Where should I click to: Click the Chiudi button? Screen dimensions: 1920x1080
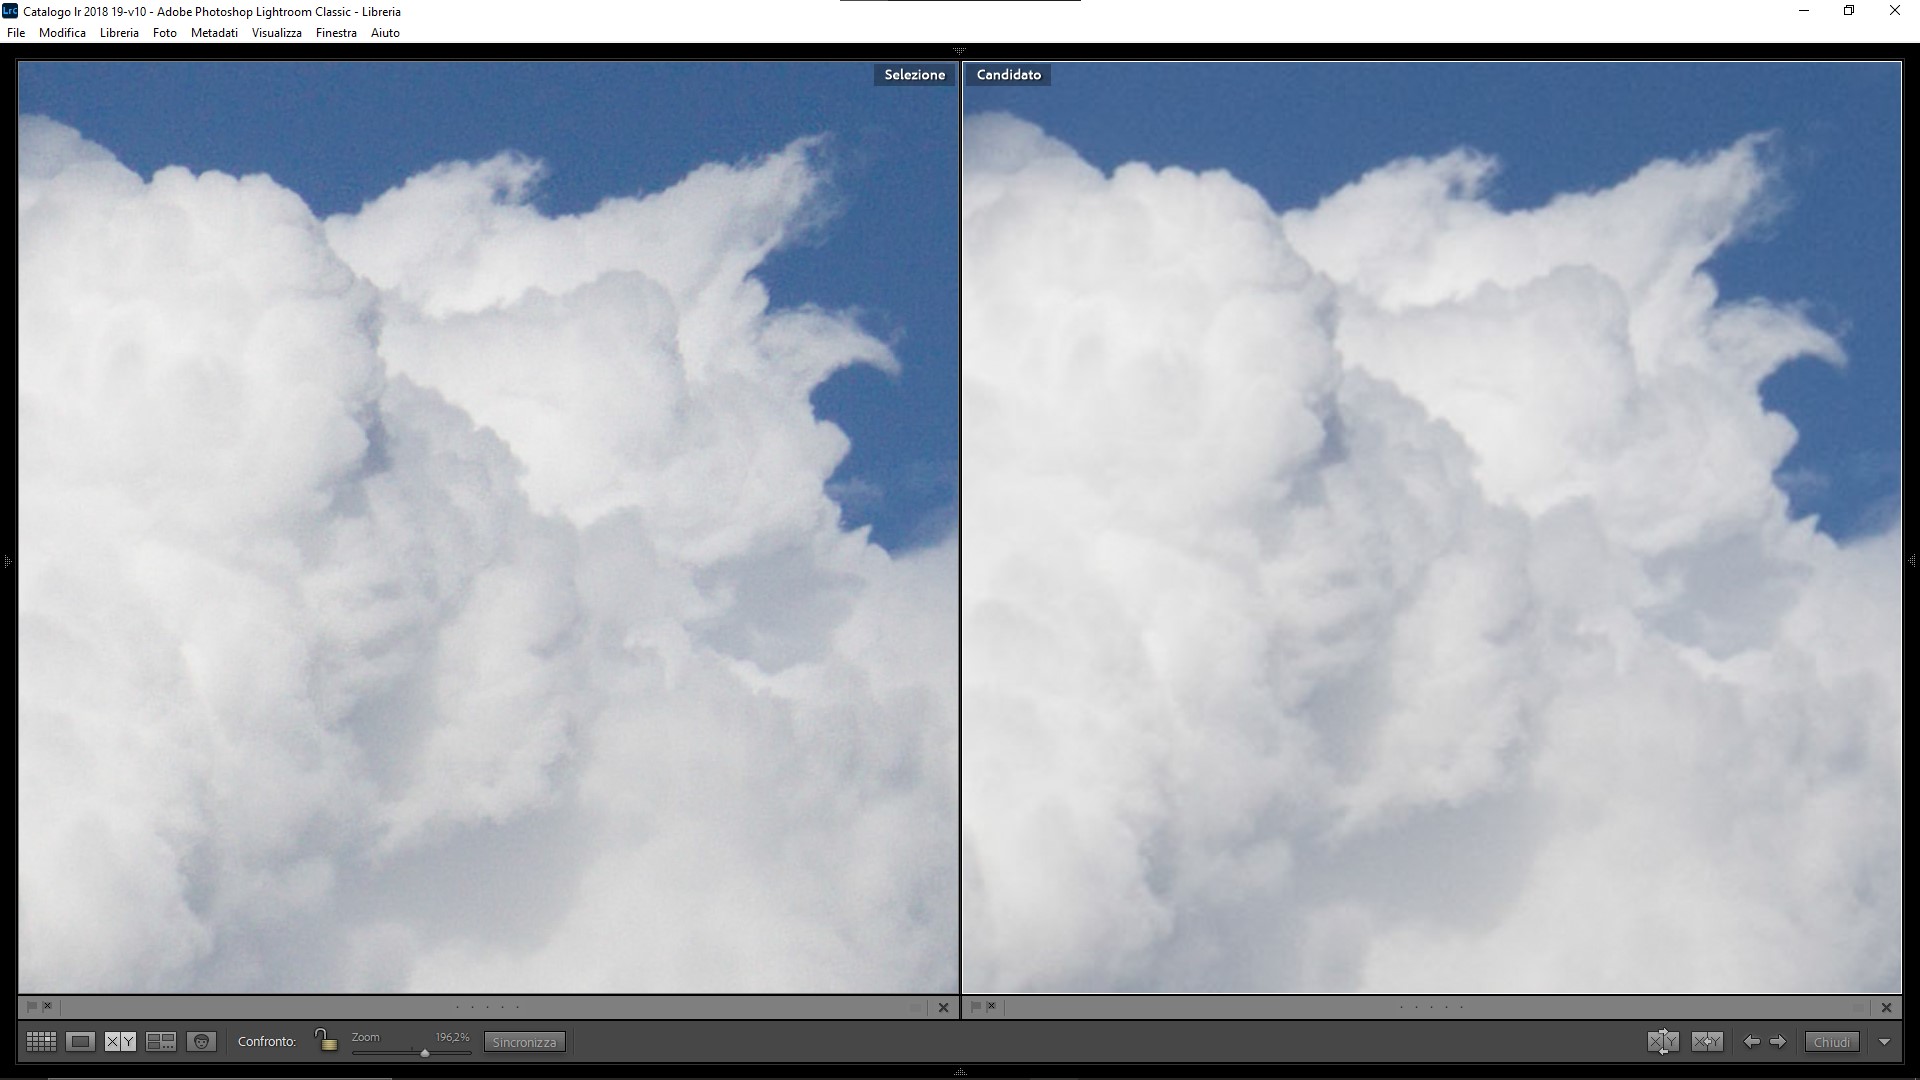(x=1832, y=1042)
